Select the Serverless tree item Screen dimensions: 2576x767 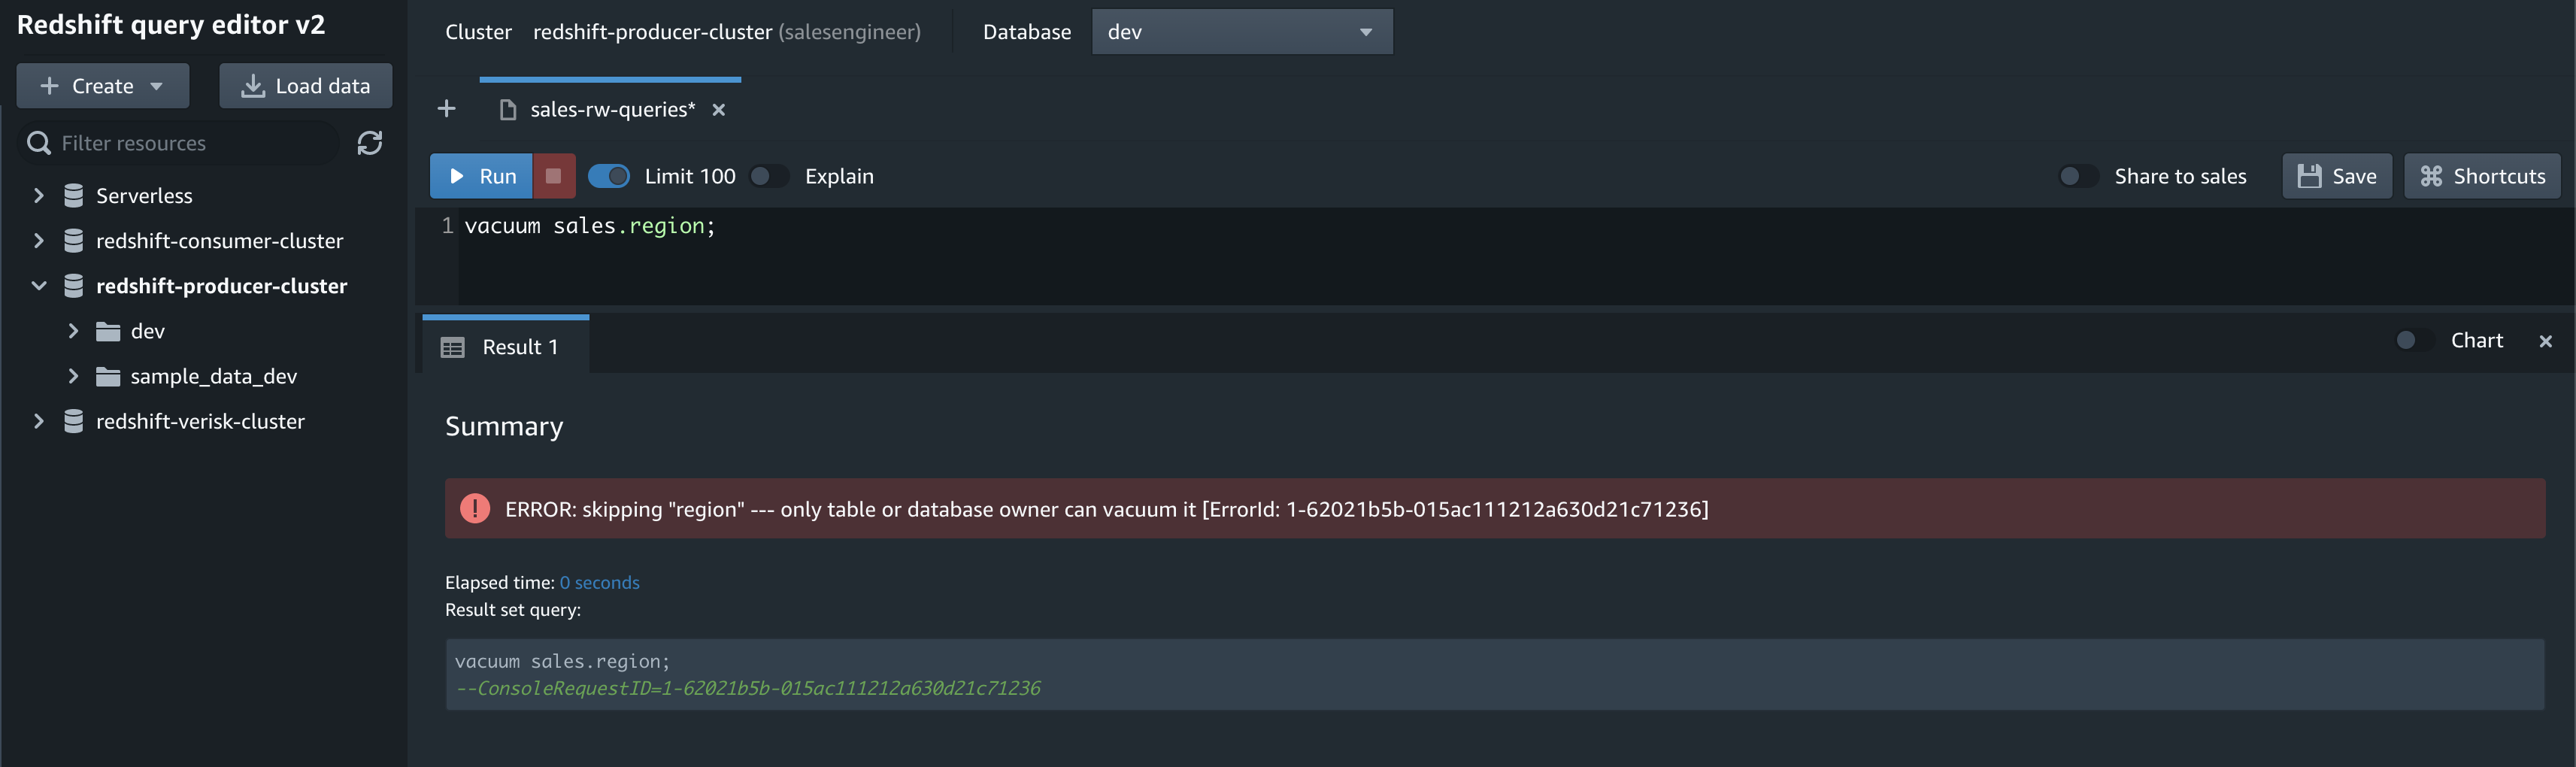(144, 195)
